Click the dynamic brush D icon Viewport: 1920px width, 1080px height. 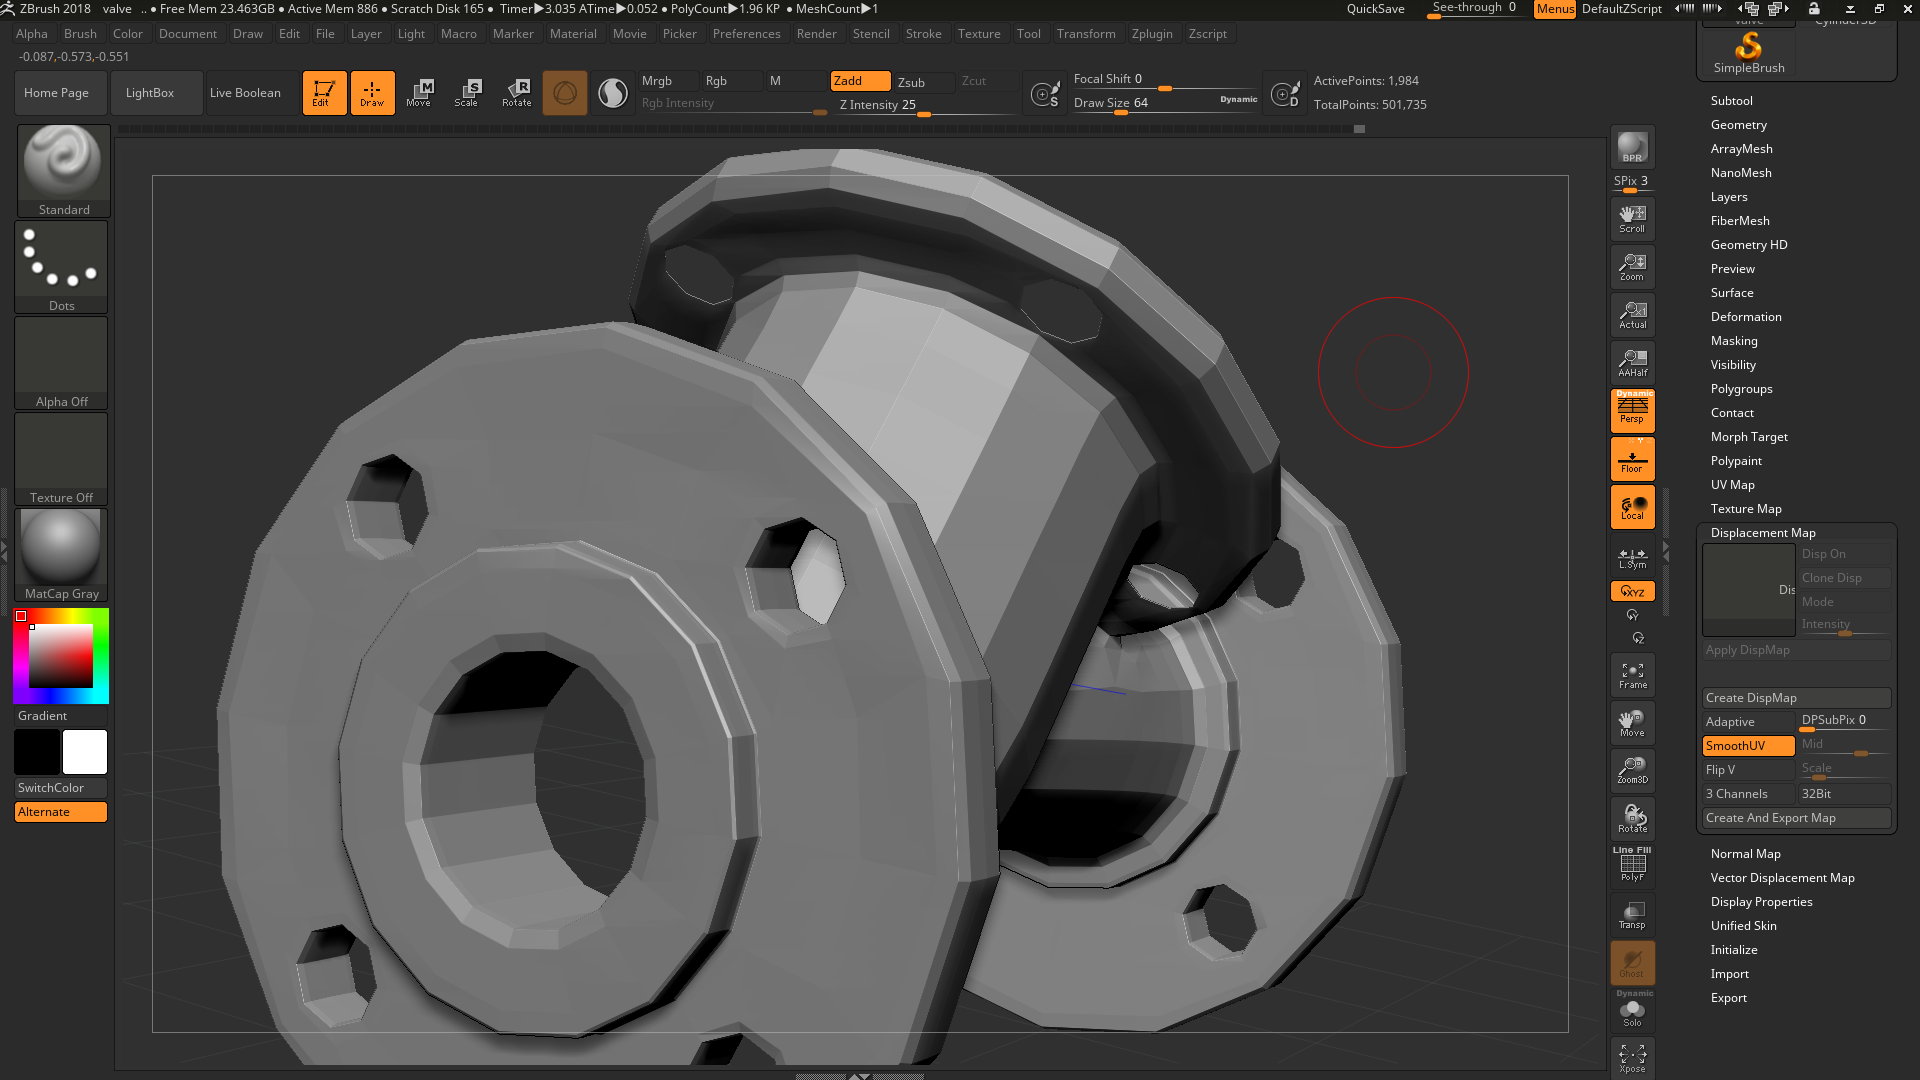click(x=1285, y=94)
